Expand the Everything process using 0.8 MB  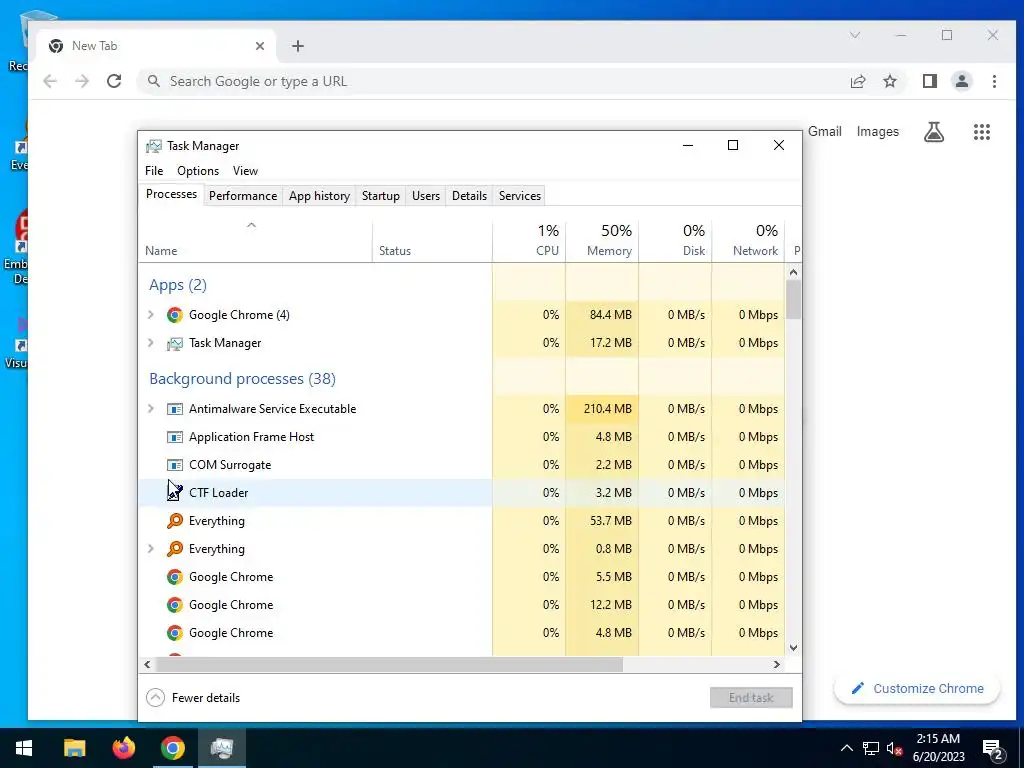pos(151,549)
